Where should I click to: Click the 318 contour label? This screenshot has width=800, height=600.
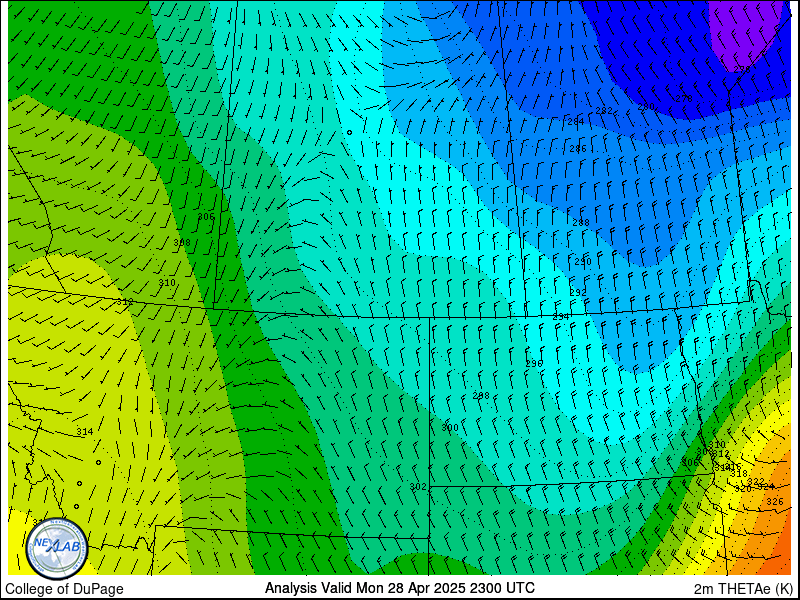pyautogui.click(x=738, y=473)
